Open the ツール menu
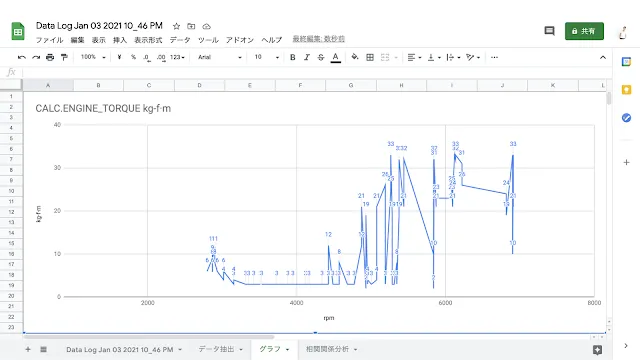This screenshot has width=640, height=360. pyautogui.click(x=208, y=40)
